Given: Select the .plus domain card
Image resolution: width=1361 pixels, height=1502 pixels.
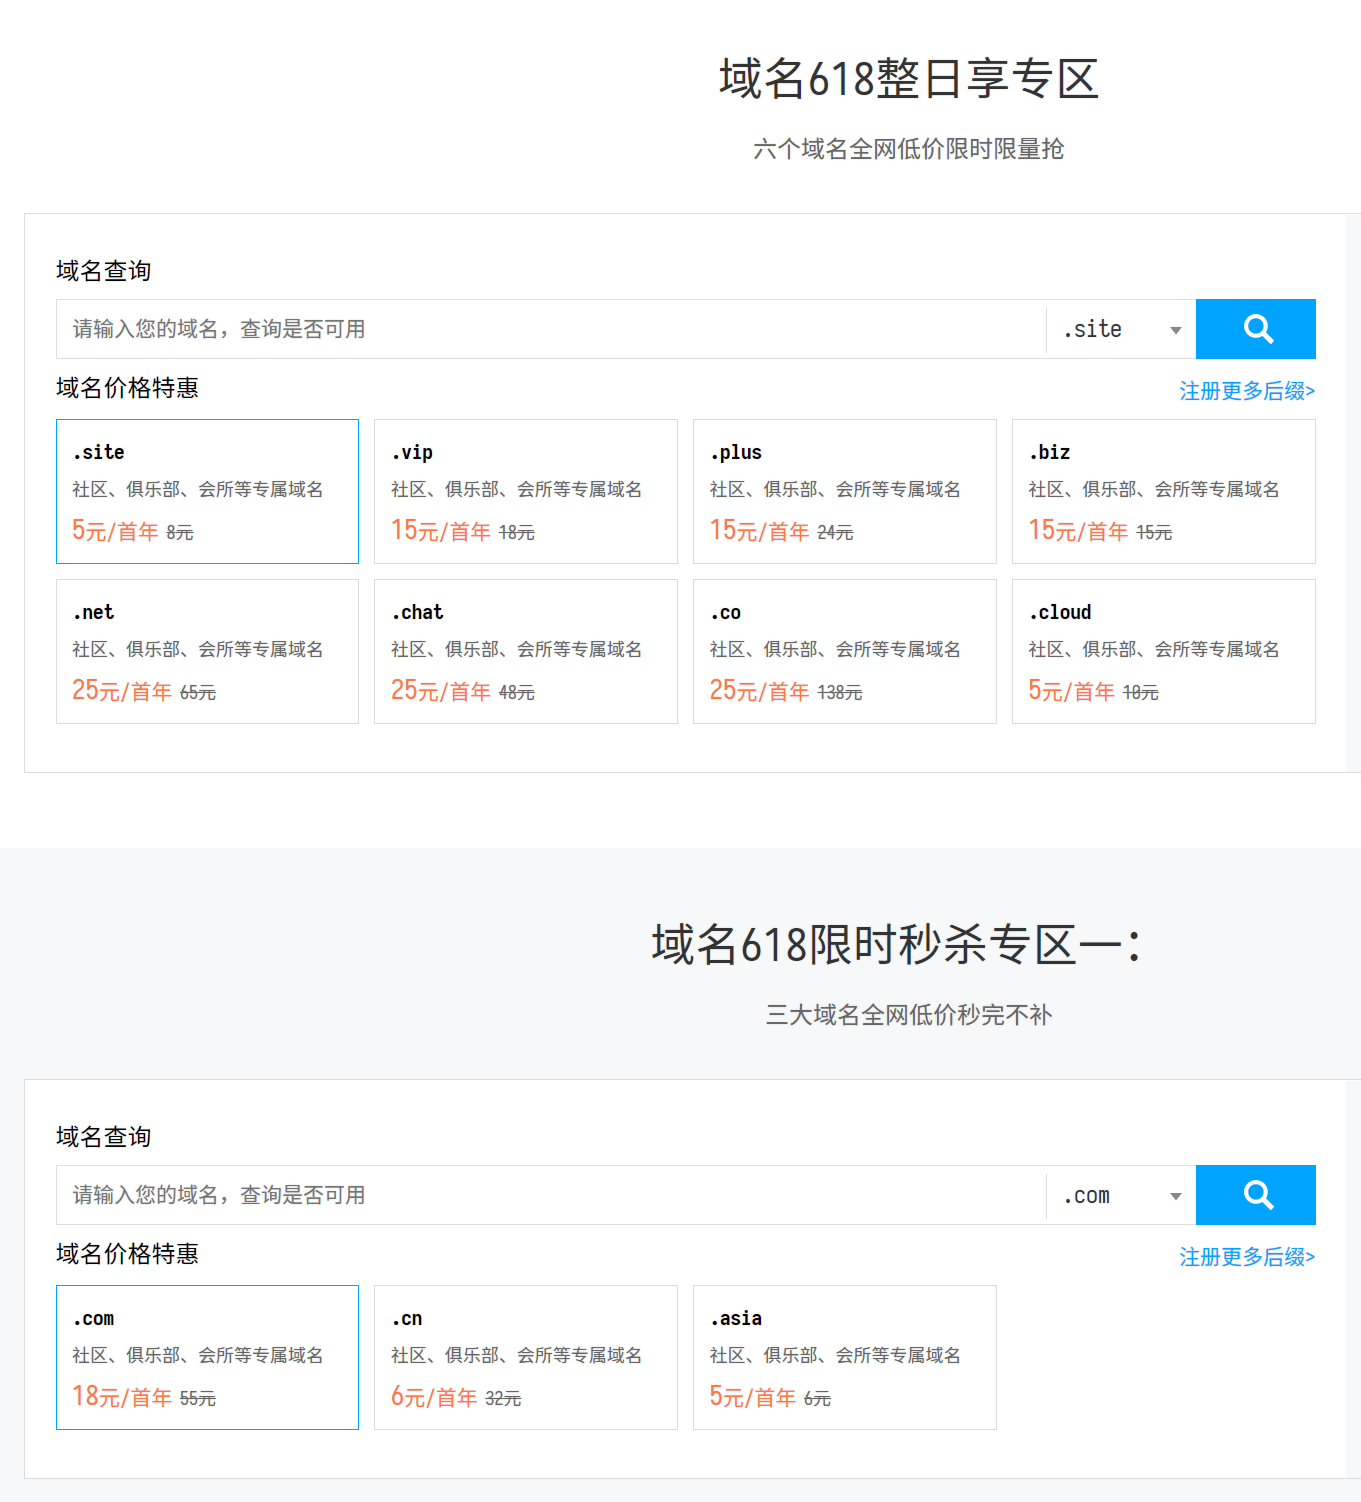Looking at the screenshot, I should [845, 491].
